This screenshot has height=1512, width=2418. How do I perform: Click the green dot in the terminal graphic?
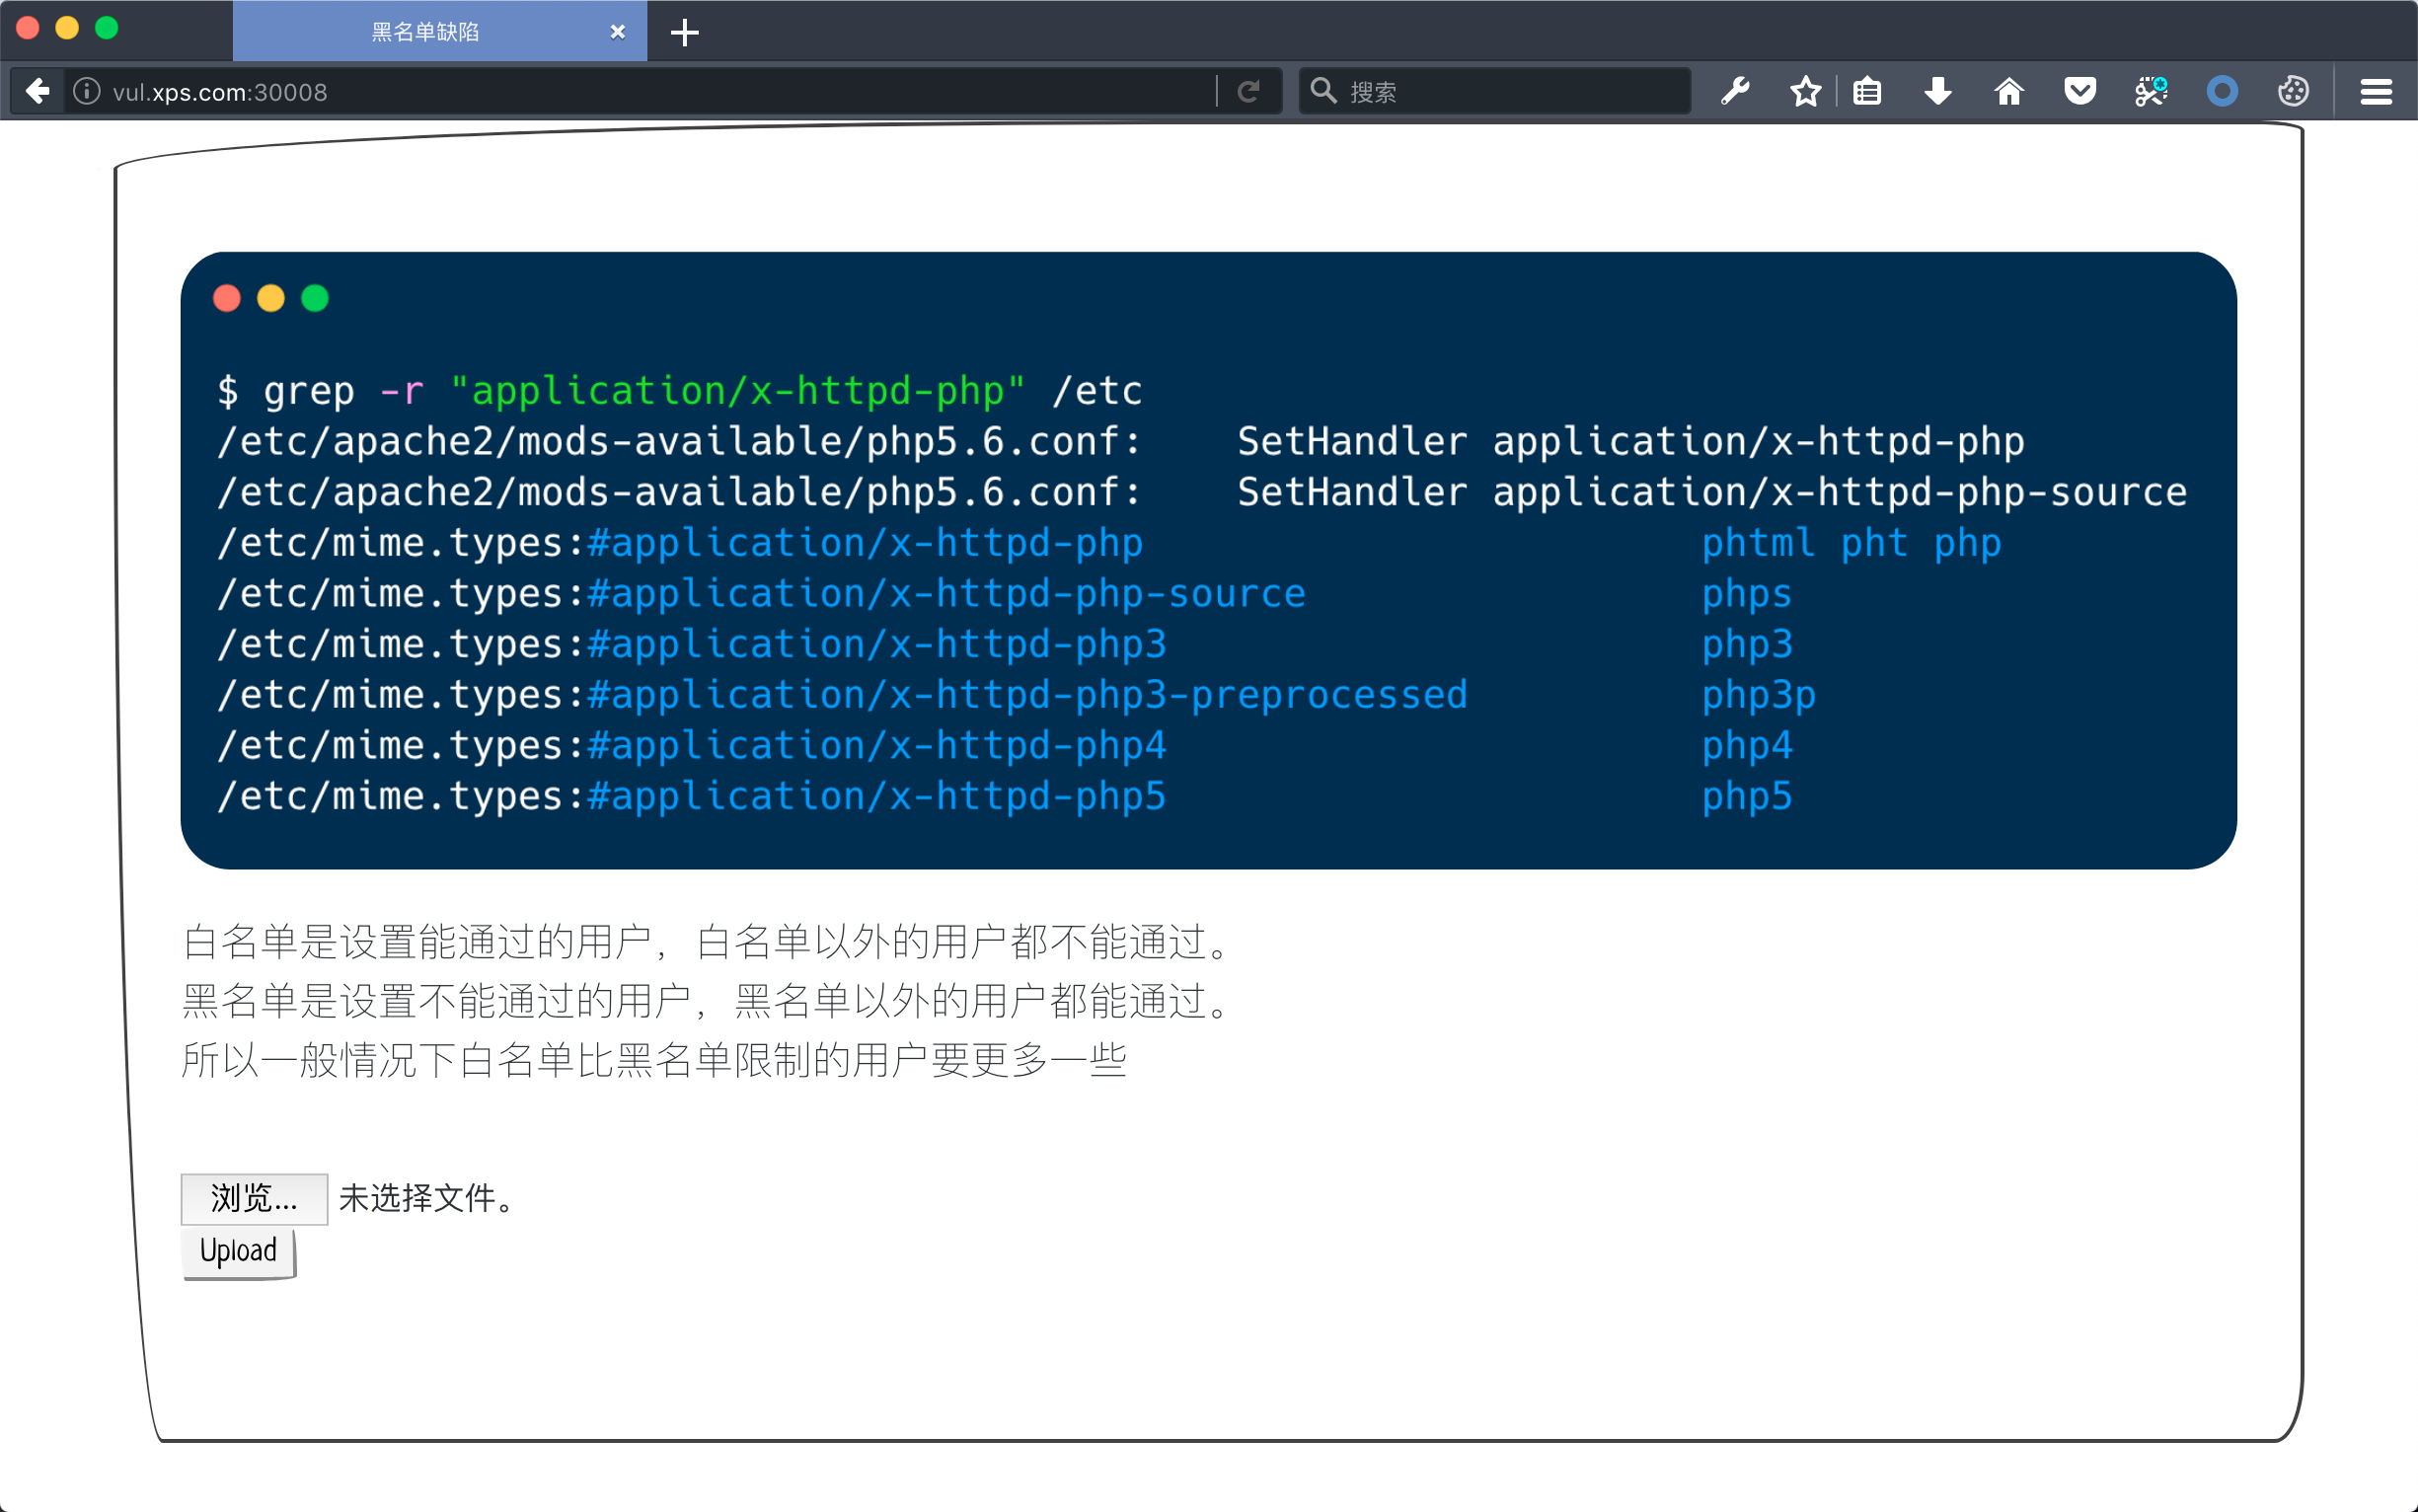315,298
